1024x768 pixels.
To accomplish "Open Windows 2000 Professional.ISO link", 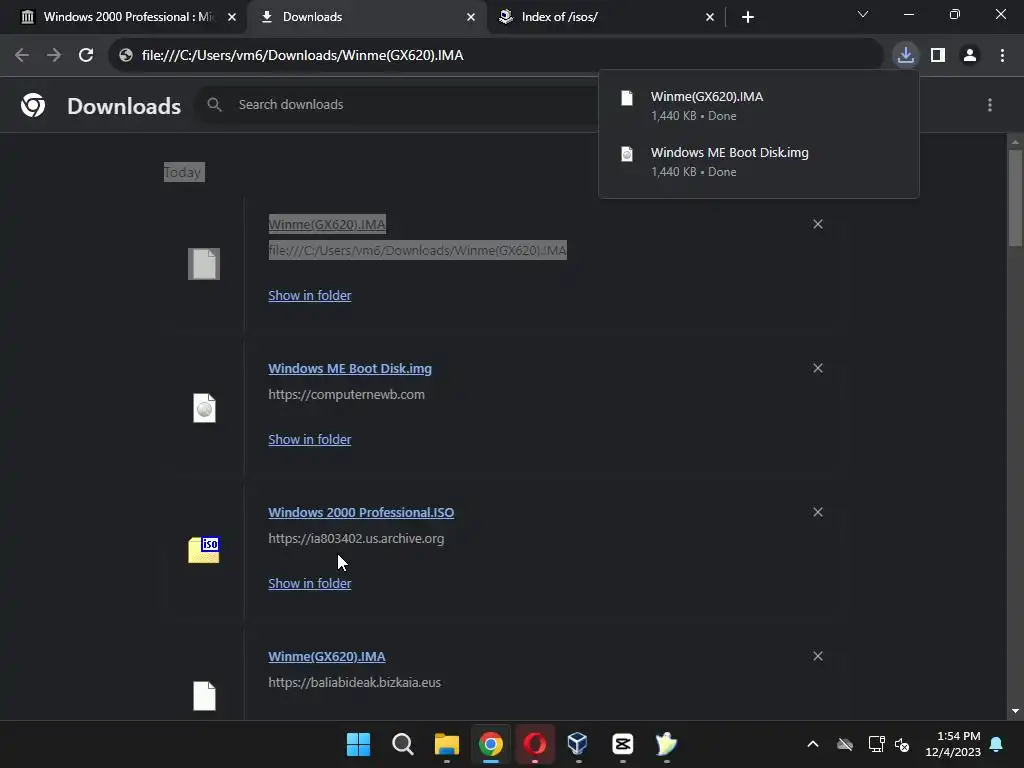I will (x=361, y=513).
